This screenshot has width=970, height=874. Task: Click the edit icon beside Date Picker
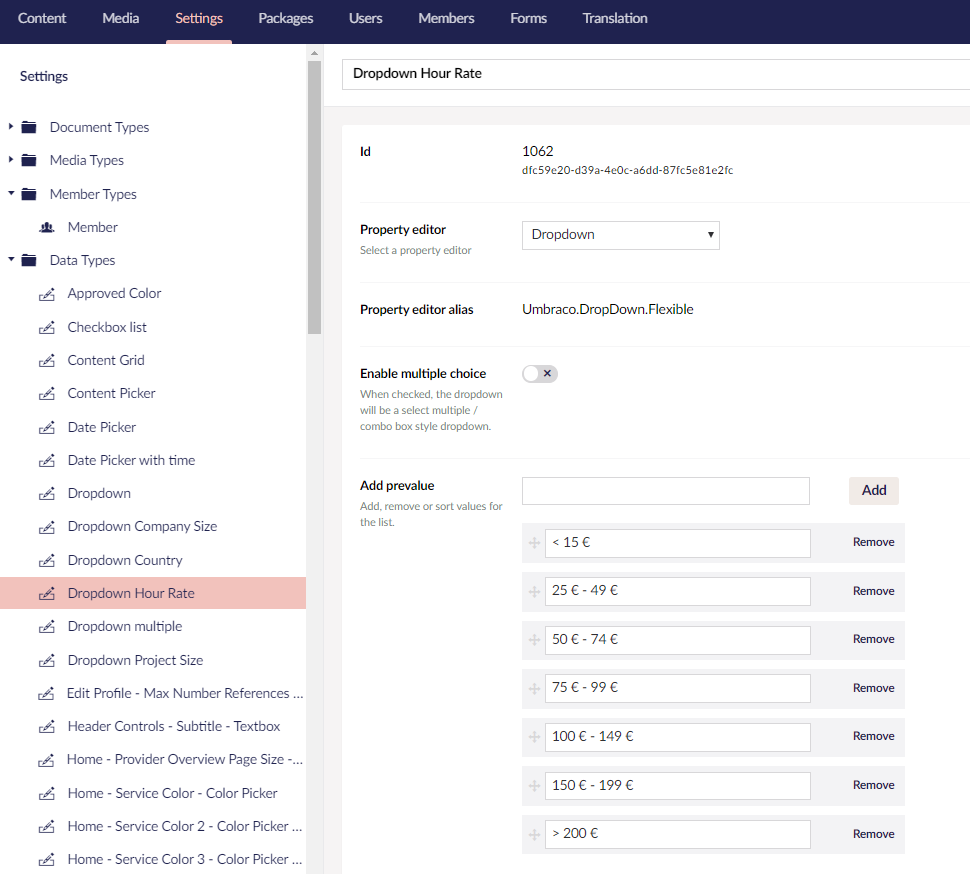point(46,427)
